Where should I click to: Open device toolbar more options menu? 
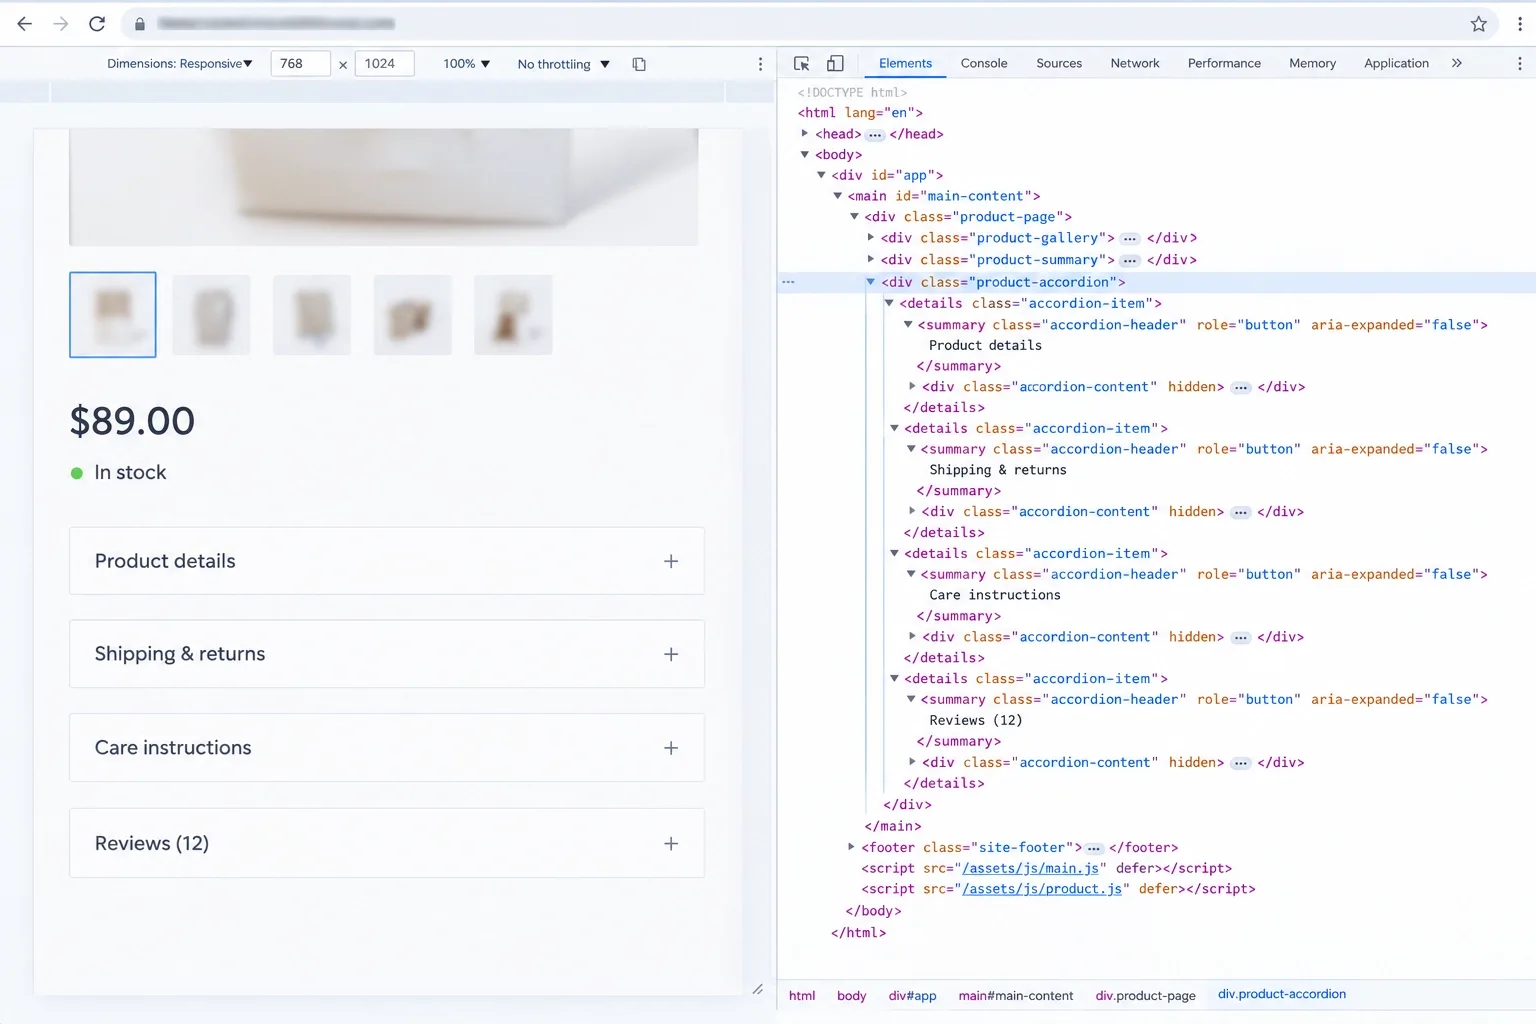(760, 64)
